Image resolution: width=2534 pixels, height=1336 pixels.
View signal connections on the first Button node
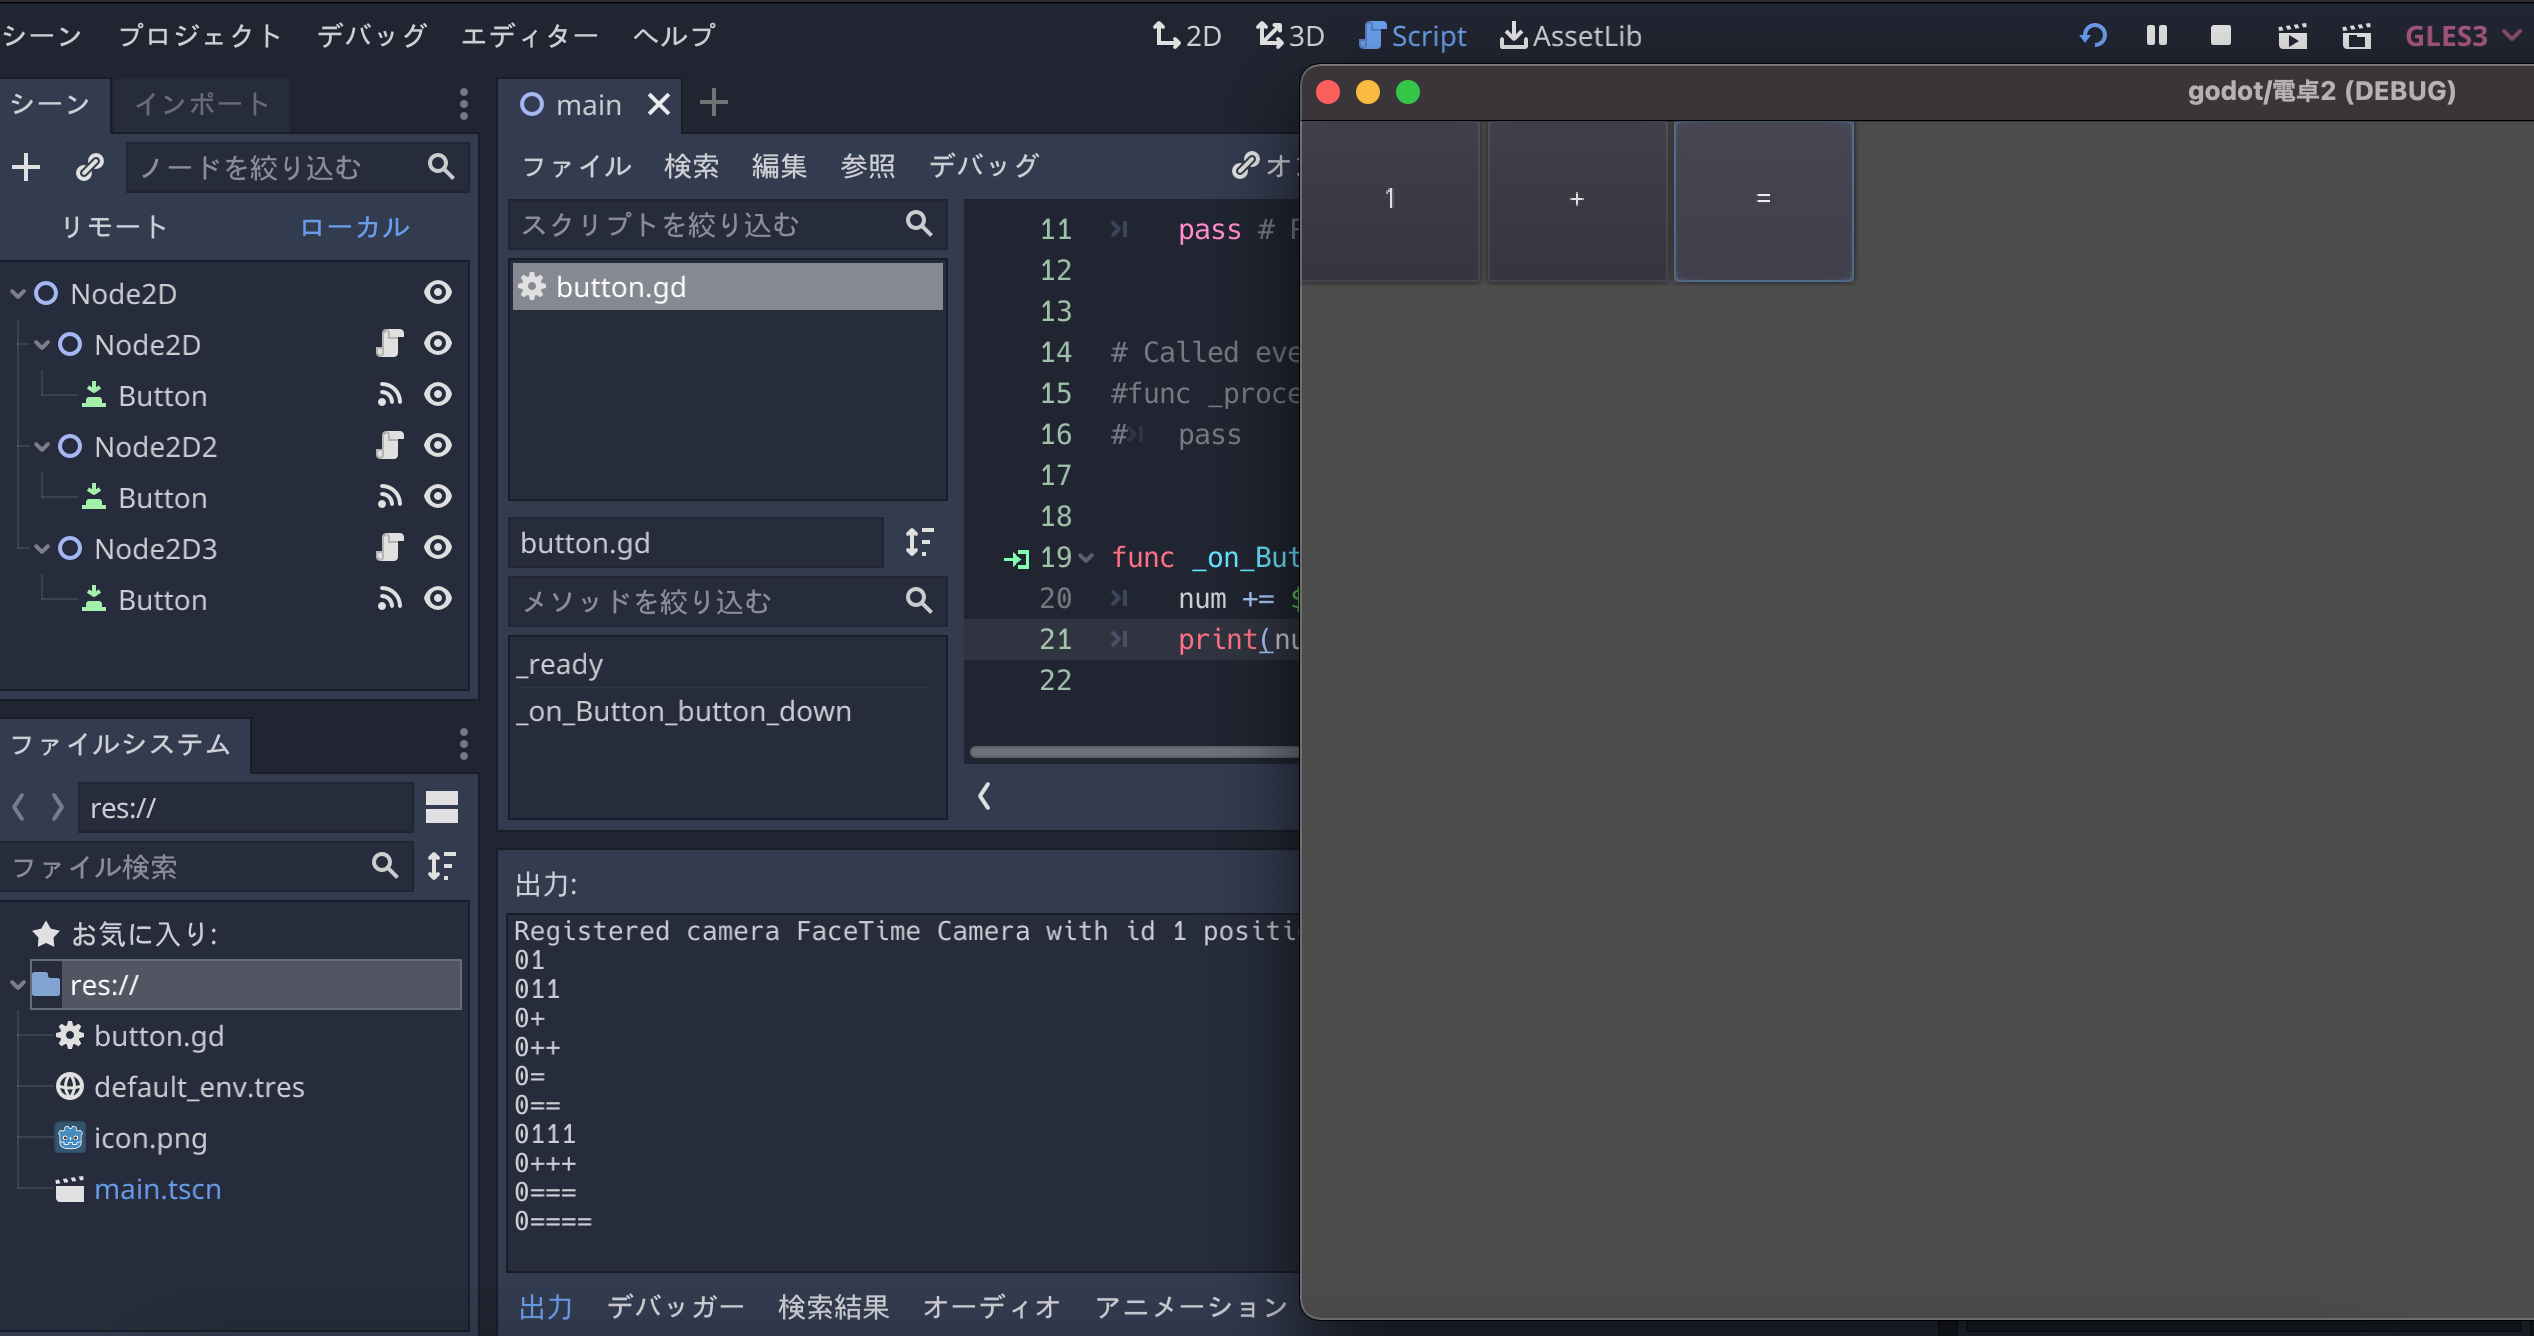coord(389,394)
